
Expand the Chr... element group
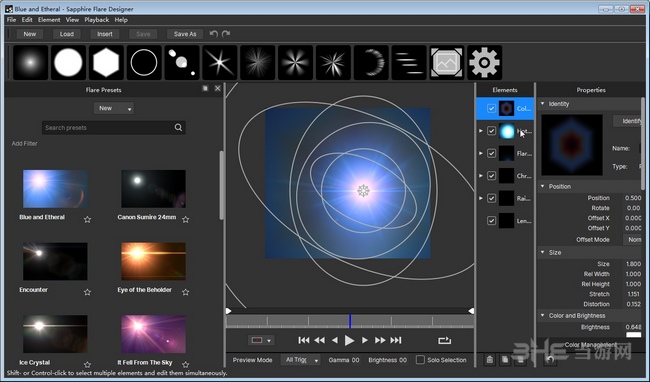(481, 176)
